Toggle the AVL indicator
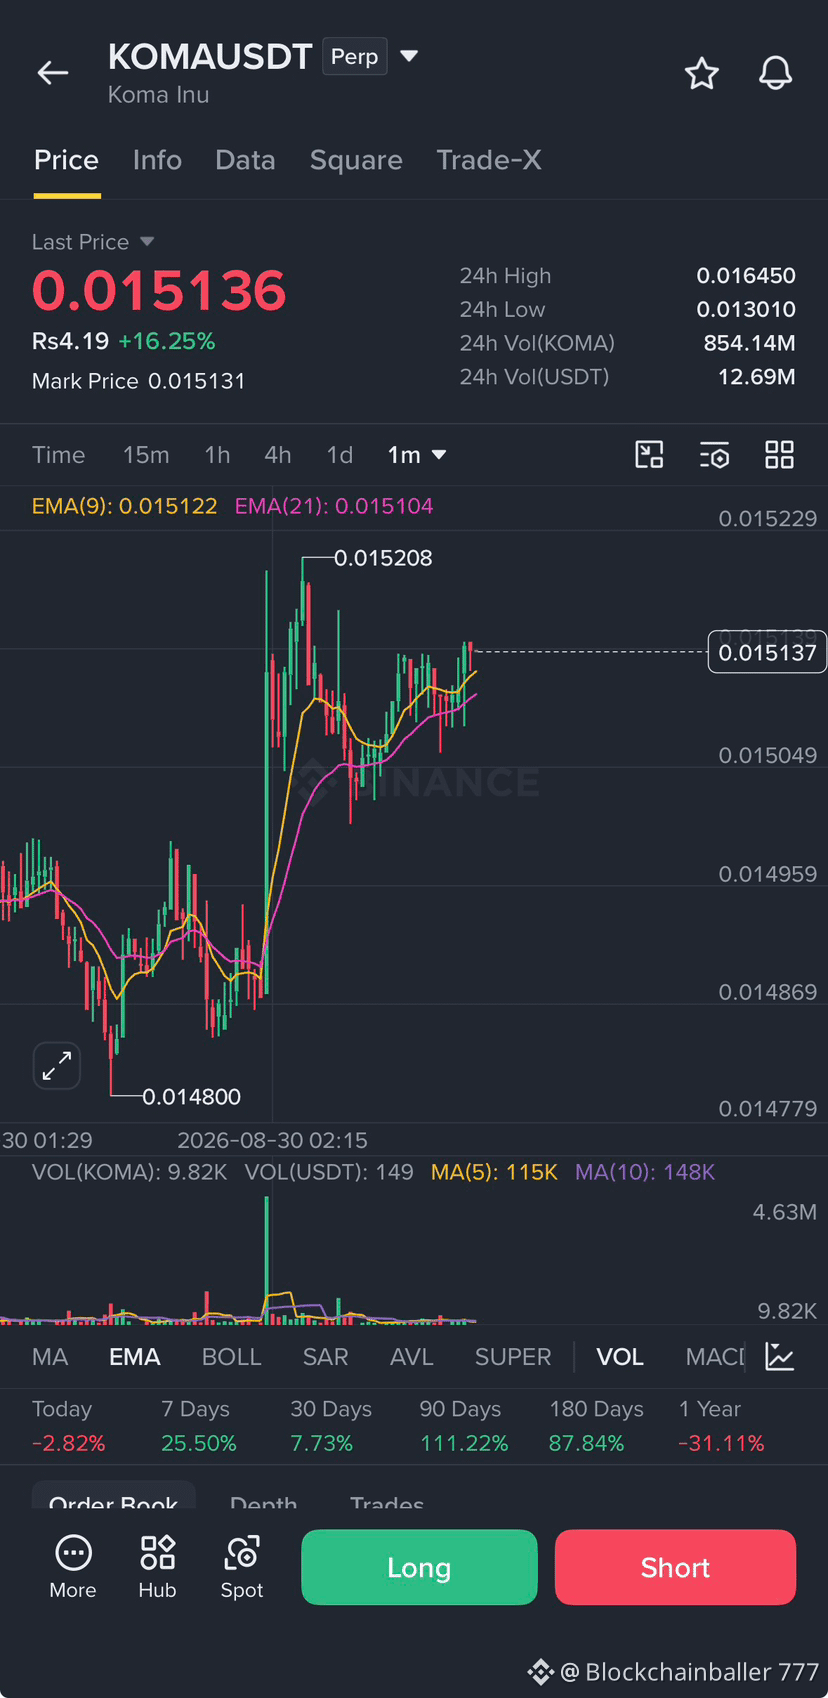The width and height of the screenshot is (828, 1698). pos(412,1357)
